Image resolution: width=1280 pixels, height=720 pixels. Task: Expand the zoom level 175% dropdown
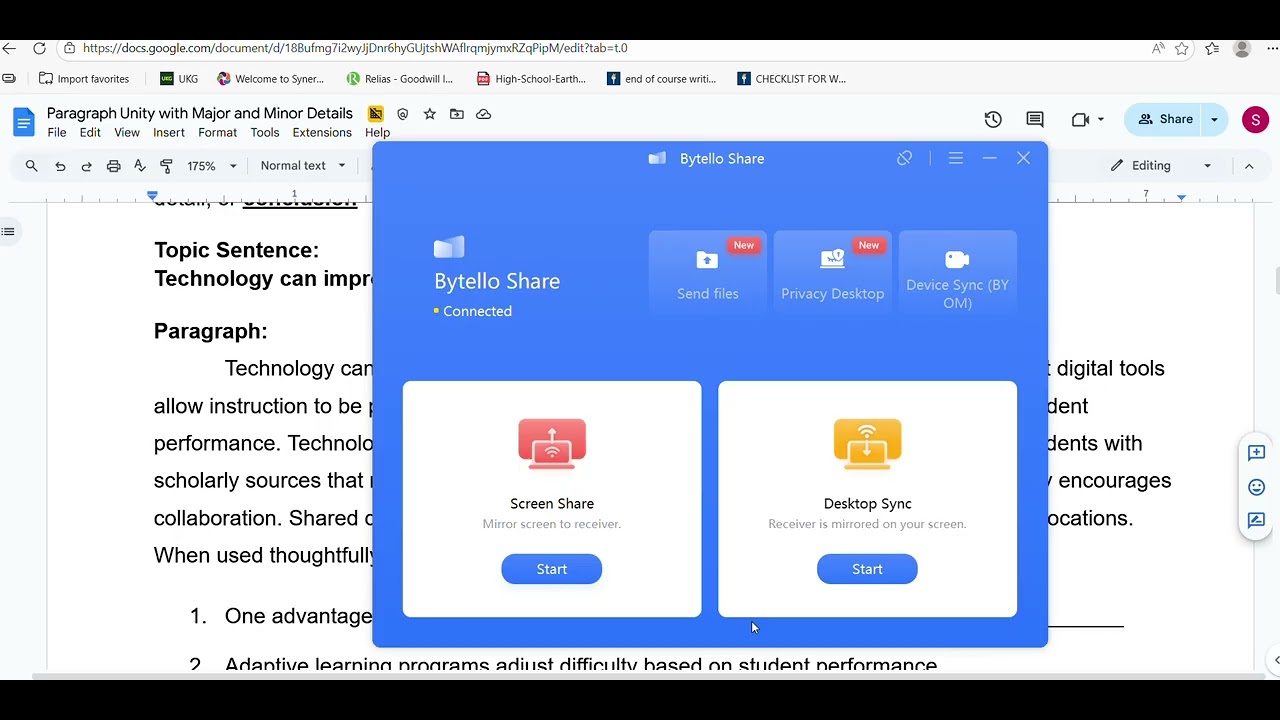click(212, 166)
